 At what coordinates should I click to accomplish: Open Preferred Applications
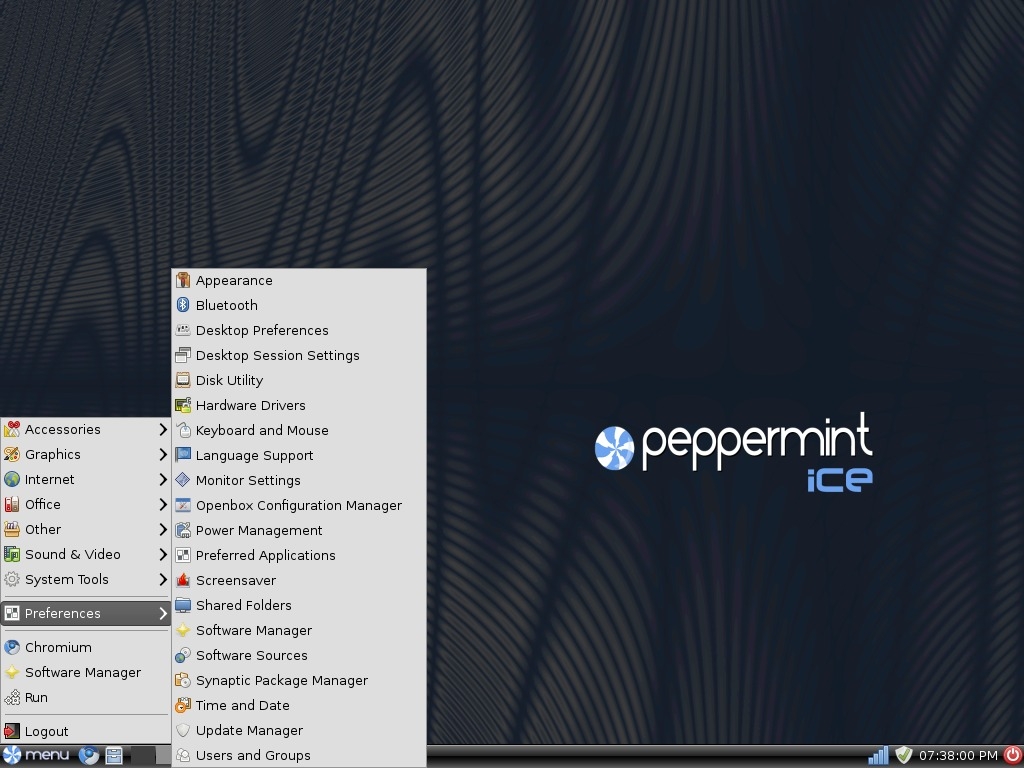click(299, 555)
